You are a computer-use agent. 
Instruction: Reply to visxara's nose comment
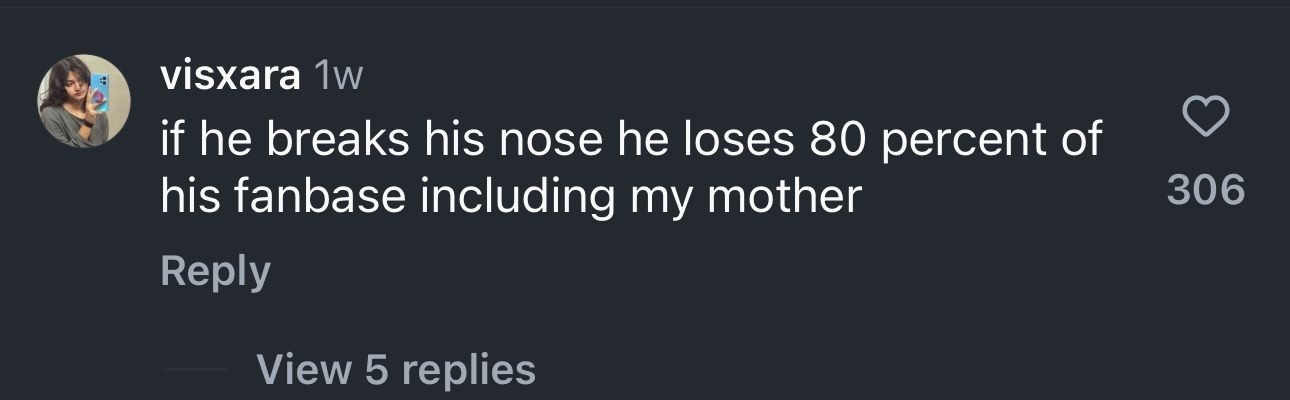click(215, 271)
